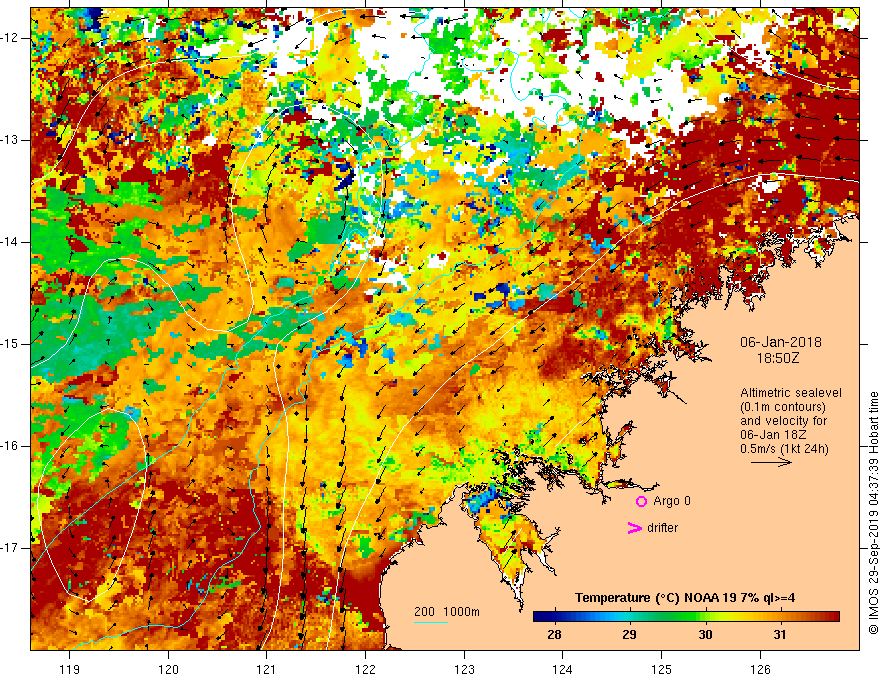Click the 30 value on color scale
Image resolution: width=880 pixels, height=680 pixels.
click(x=705, y=635)
